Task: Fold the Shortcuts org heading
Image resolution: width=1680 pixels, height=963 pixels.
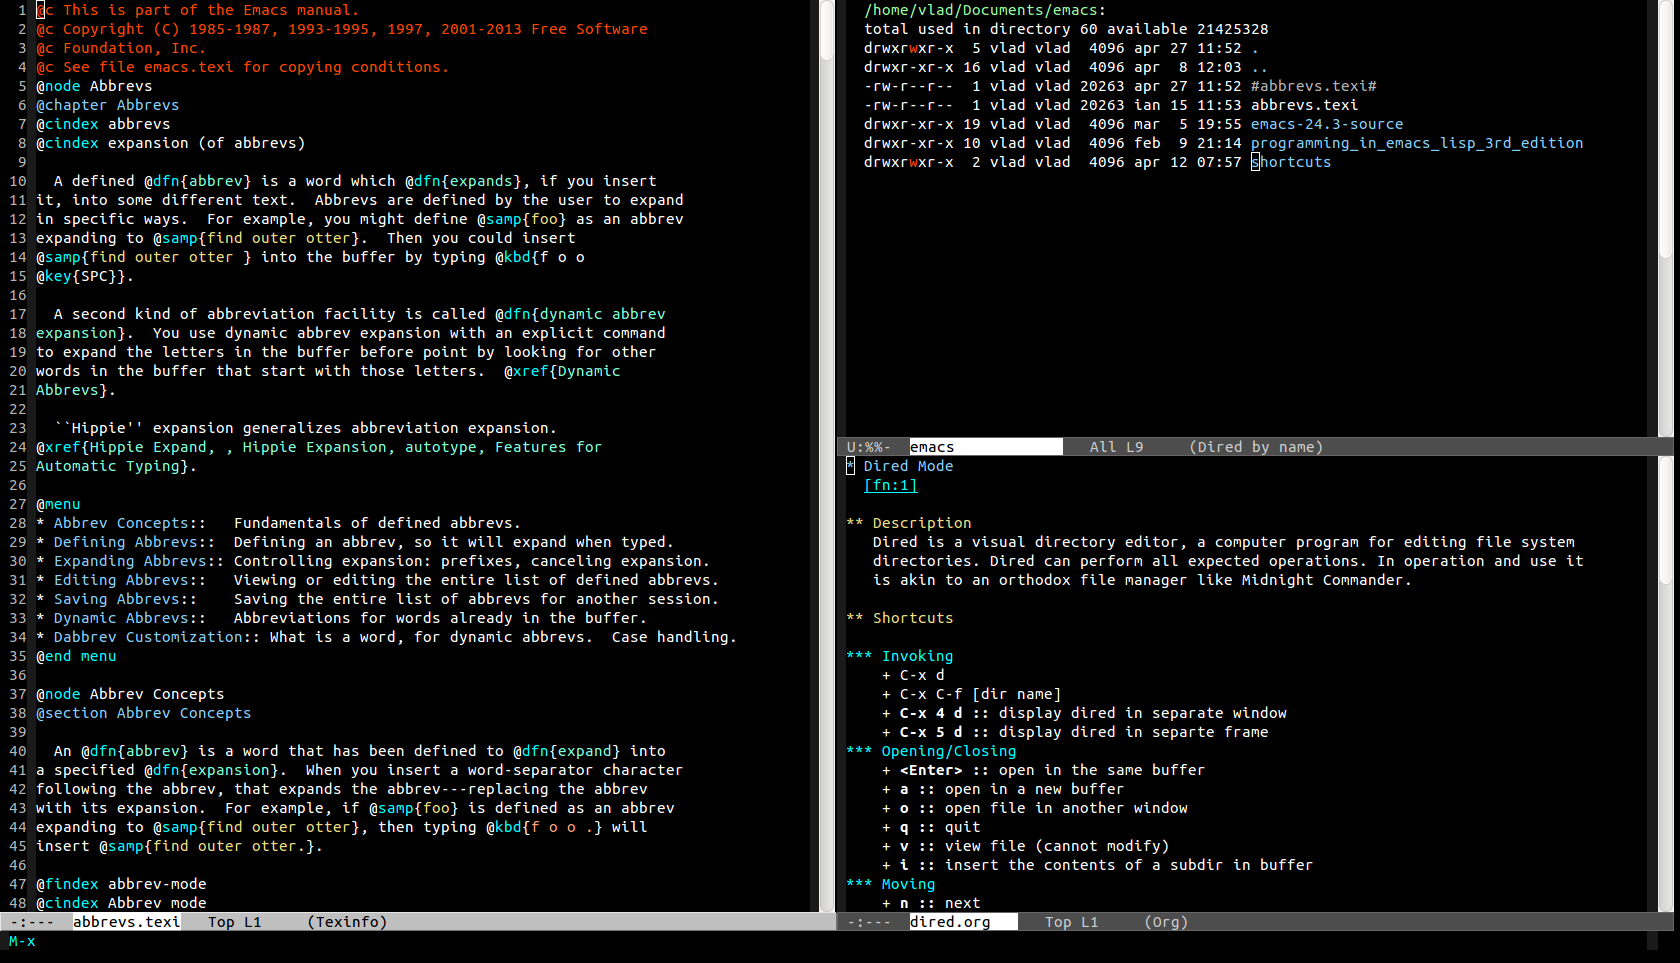Action: pyautogui.click(x=899, y=618)
